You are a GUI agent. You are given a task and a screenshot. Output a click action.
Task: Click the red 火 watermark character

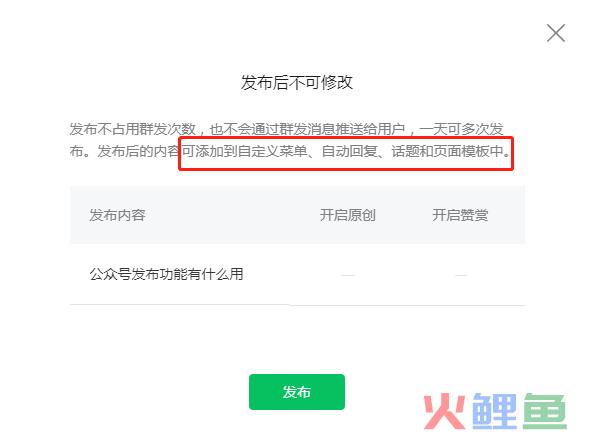click(444, 411)
